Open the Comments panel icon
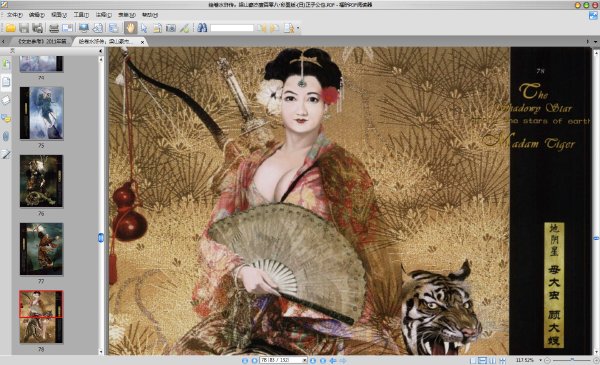The width and height of the screenshot is (600, 365). [6, 118]
